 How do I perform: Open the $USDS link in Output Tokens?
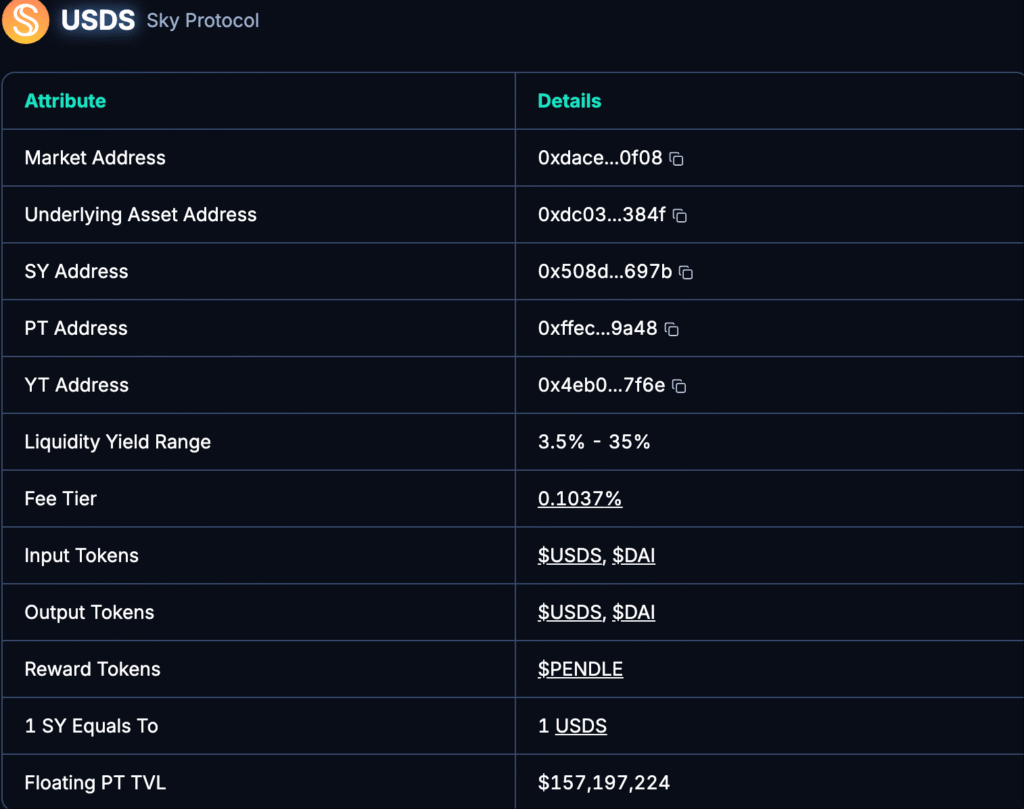tap(569, 612)
